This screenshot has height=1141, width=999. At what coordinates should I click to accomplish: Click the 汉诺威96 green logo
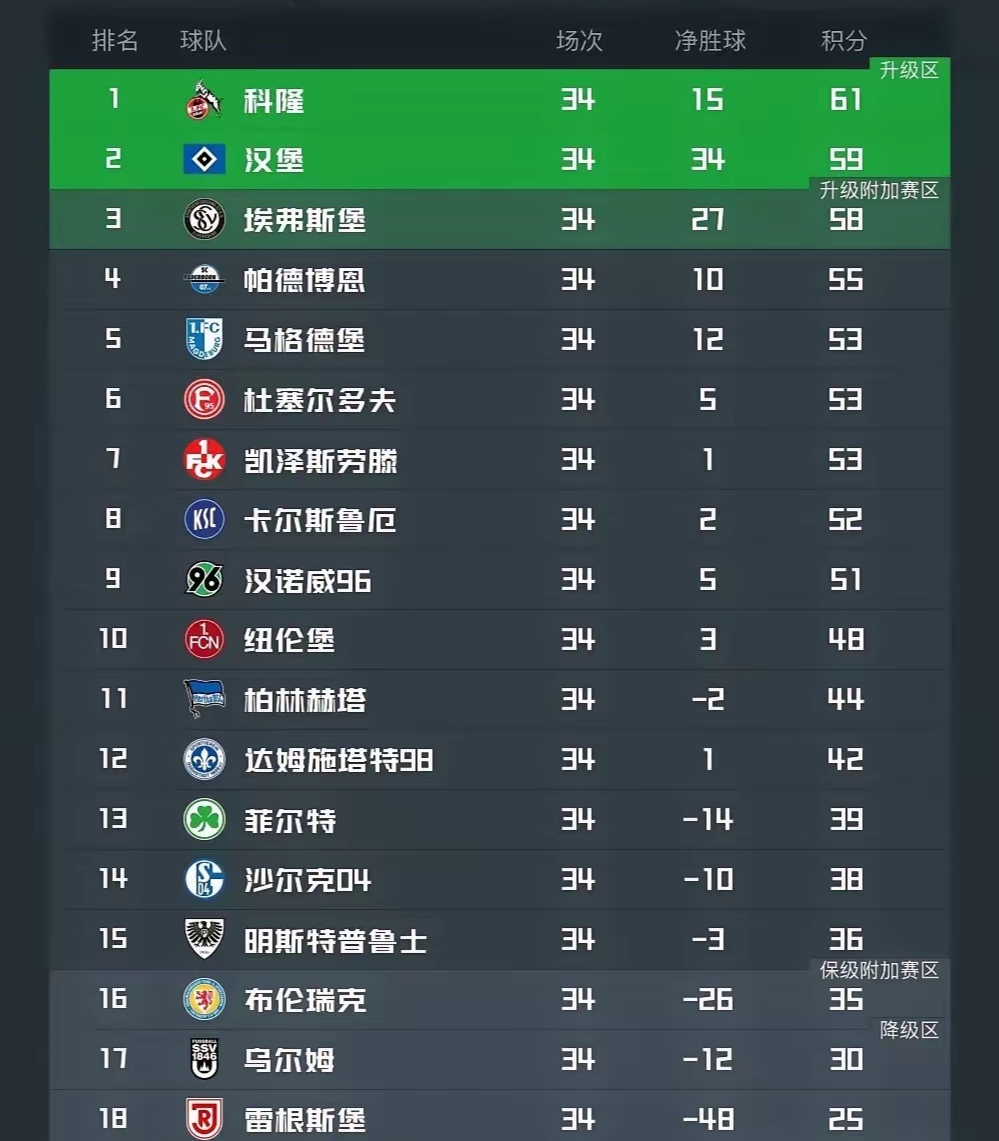(x=204, y=580)
